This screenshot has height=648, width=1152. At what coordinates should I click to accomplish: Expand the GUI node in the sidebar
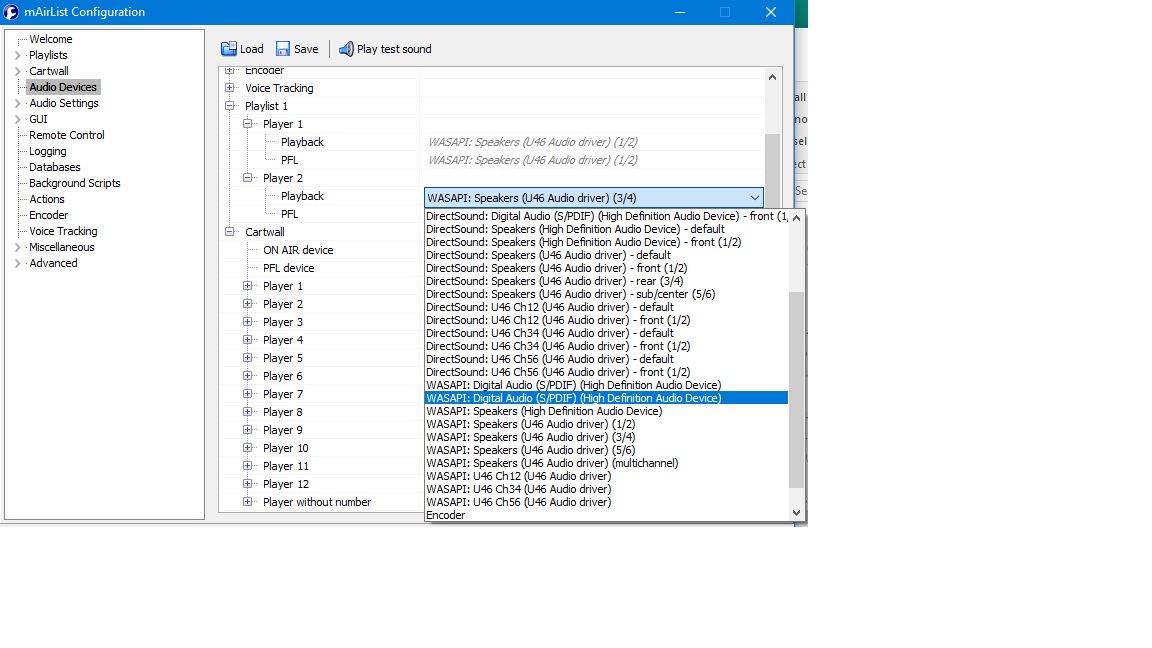(18, 119)
